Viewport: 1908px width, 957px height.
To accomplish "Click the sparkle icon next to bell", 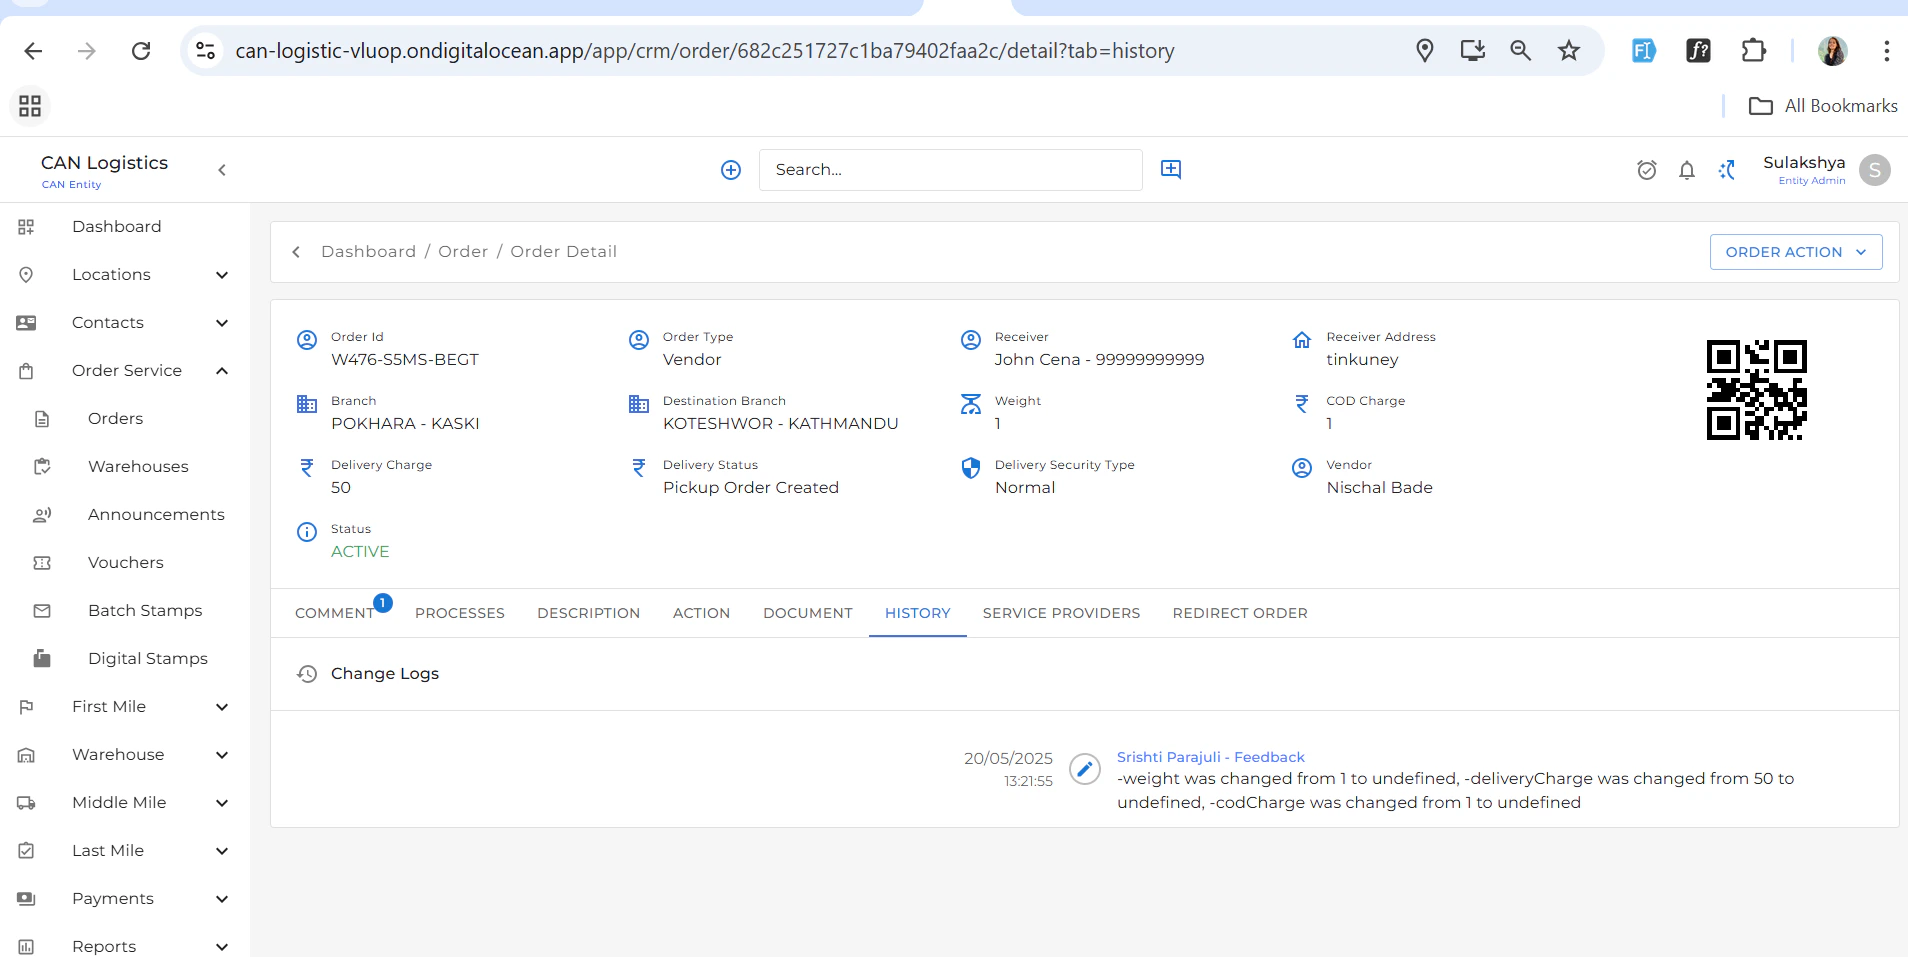I will [1727, 170].
